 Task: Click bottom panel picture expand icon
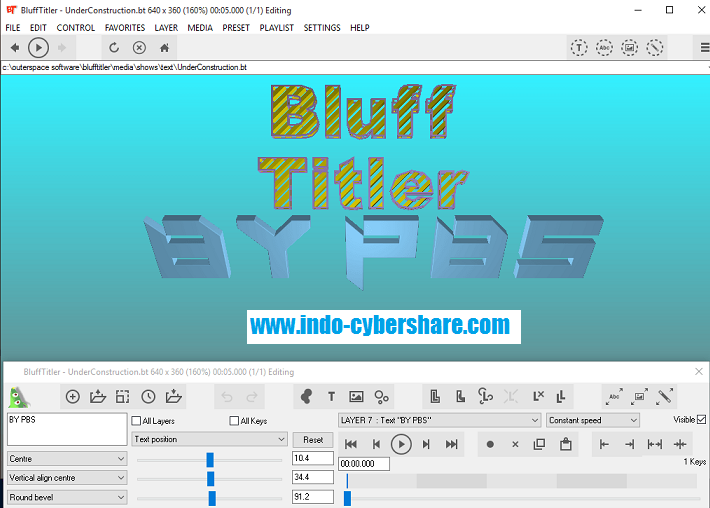[x=639, y=396]
